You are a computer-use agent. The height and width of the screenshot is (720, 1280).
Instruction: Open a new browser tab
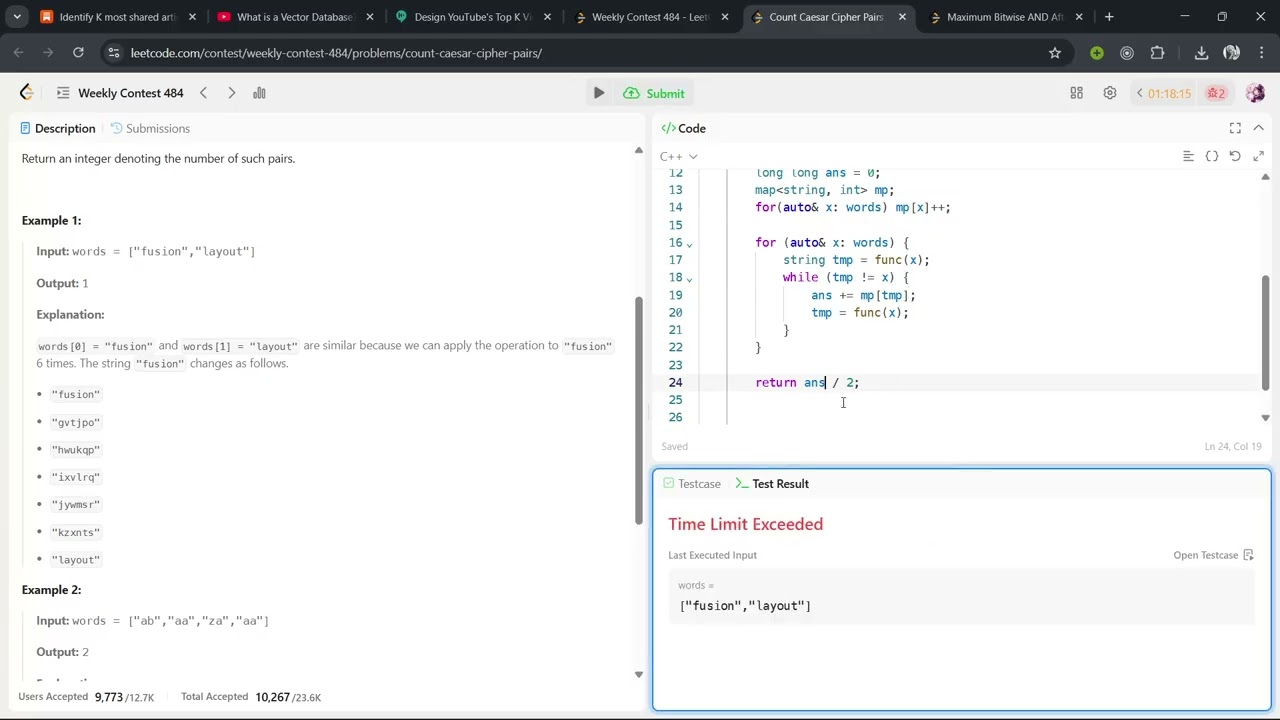(x=1109, y=17)
